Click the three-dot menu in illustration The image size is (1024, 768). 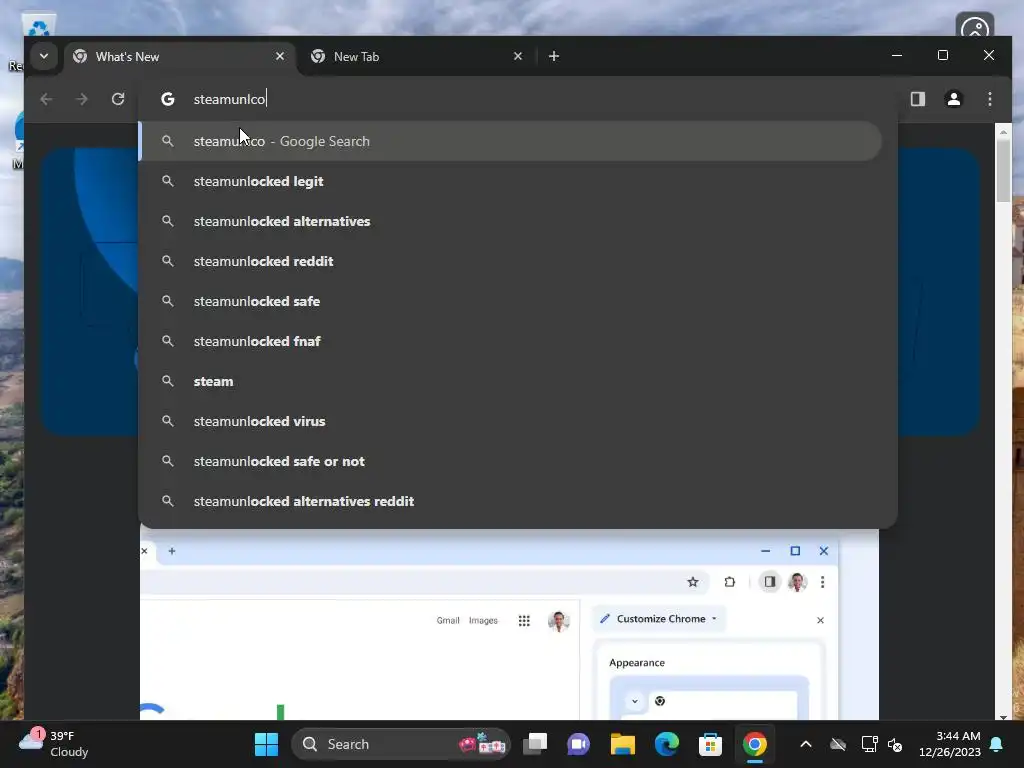[822, 582]
